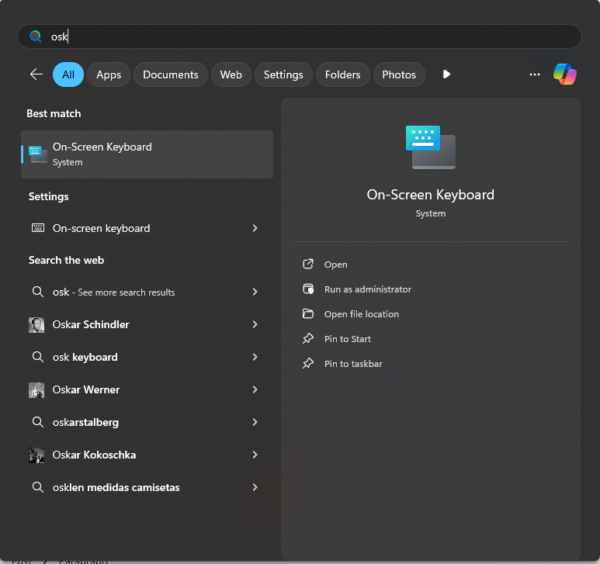Click the magnifier icon next to osk keyboard
Image resolution: width=600 pixels, height=564 pixels.
point(38,357)
